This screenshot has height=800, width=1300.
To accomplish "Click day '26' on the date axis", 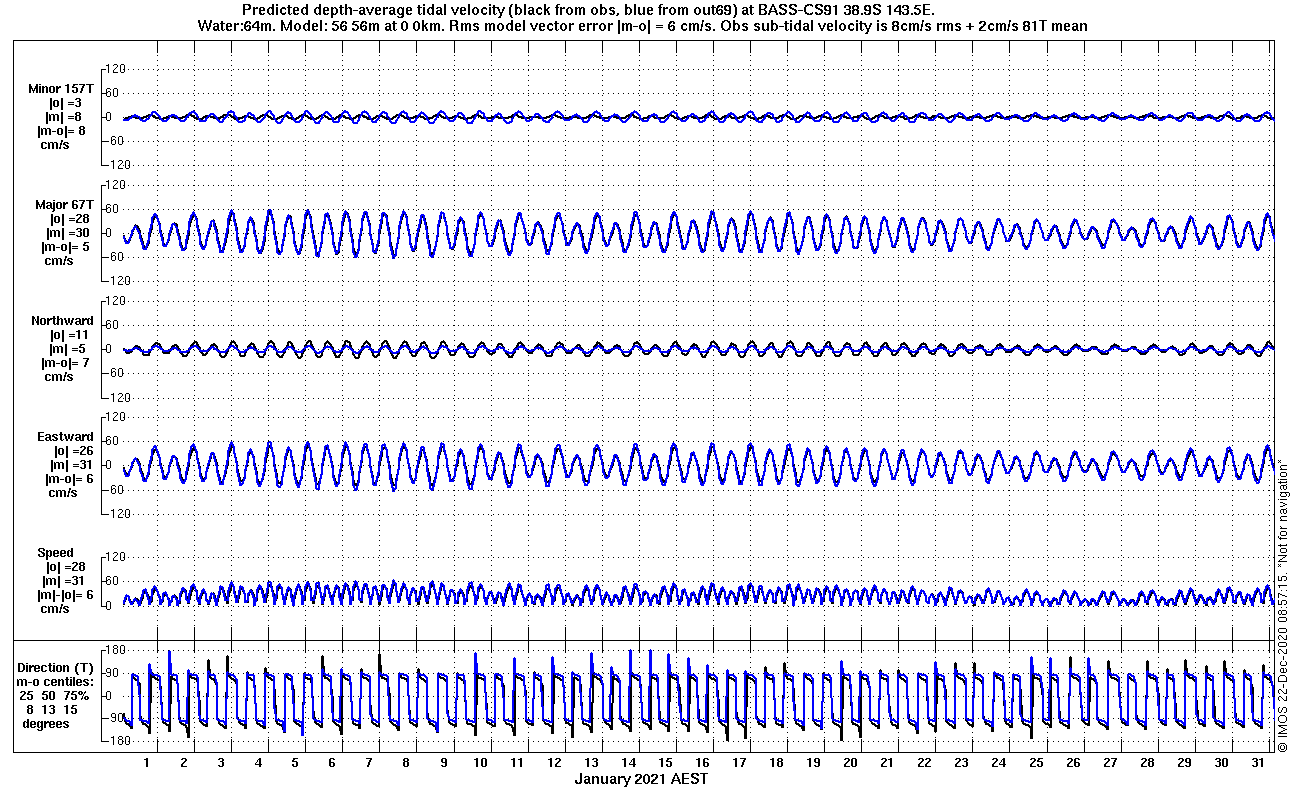I will pyautogui.click(x=1073, y=762).
